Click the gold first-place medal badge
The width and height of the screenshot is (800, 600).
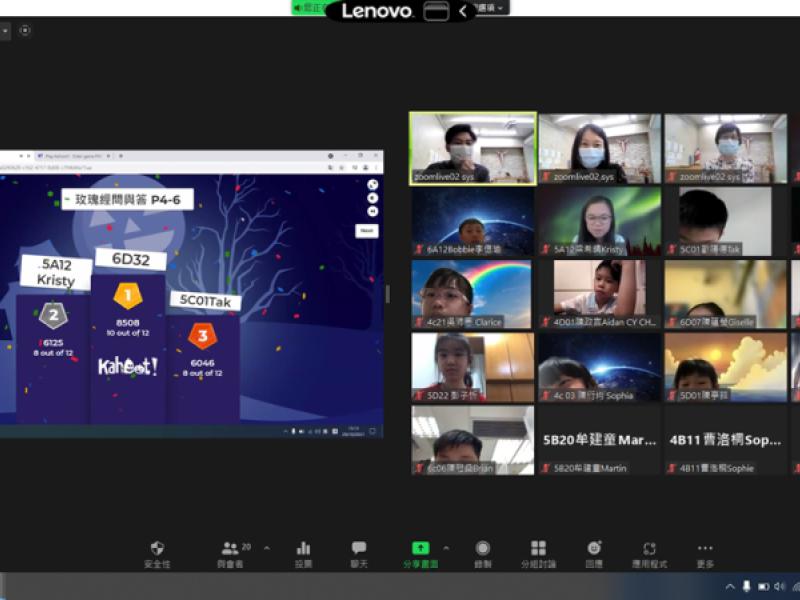coord(128,295)
